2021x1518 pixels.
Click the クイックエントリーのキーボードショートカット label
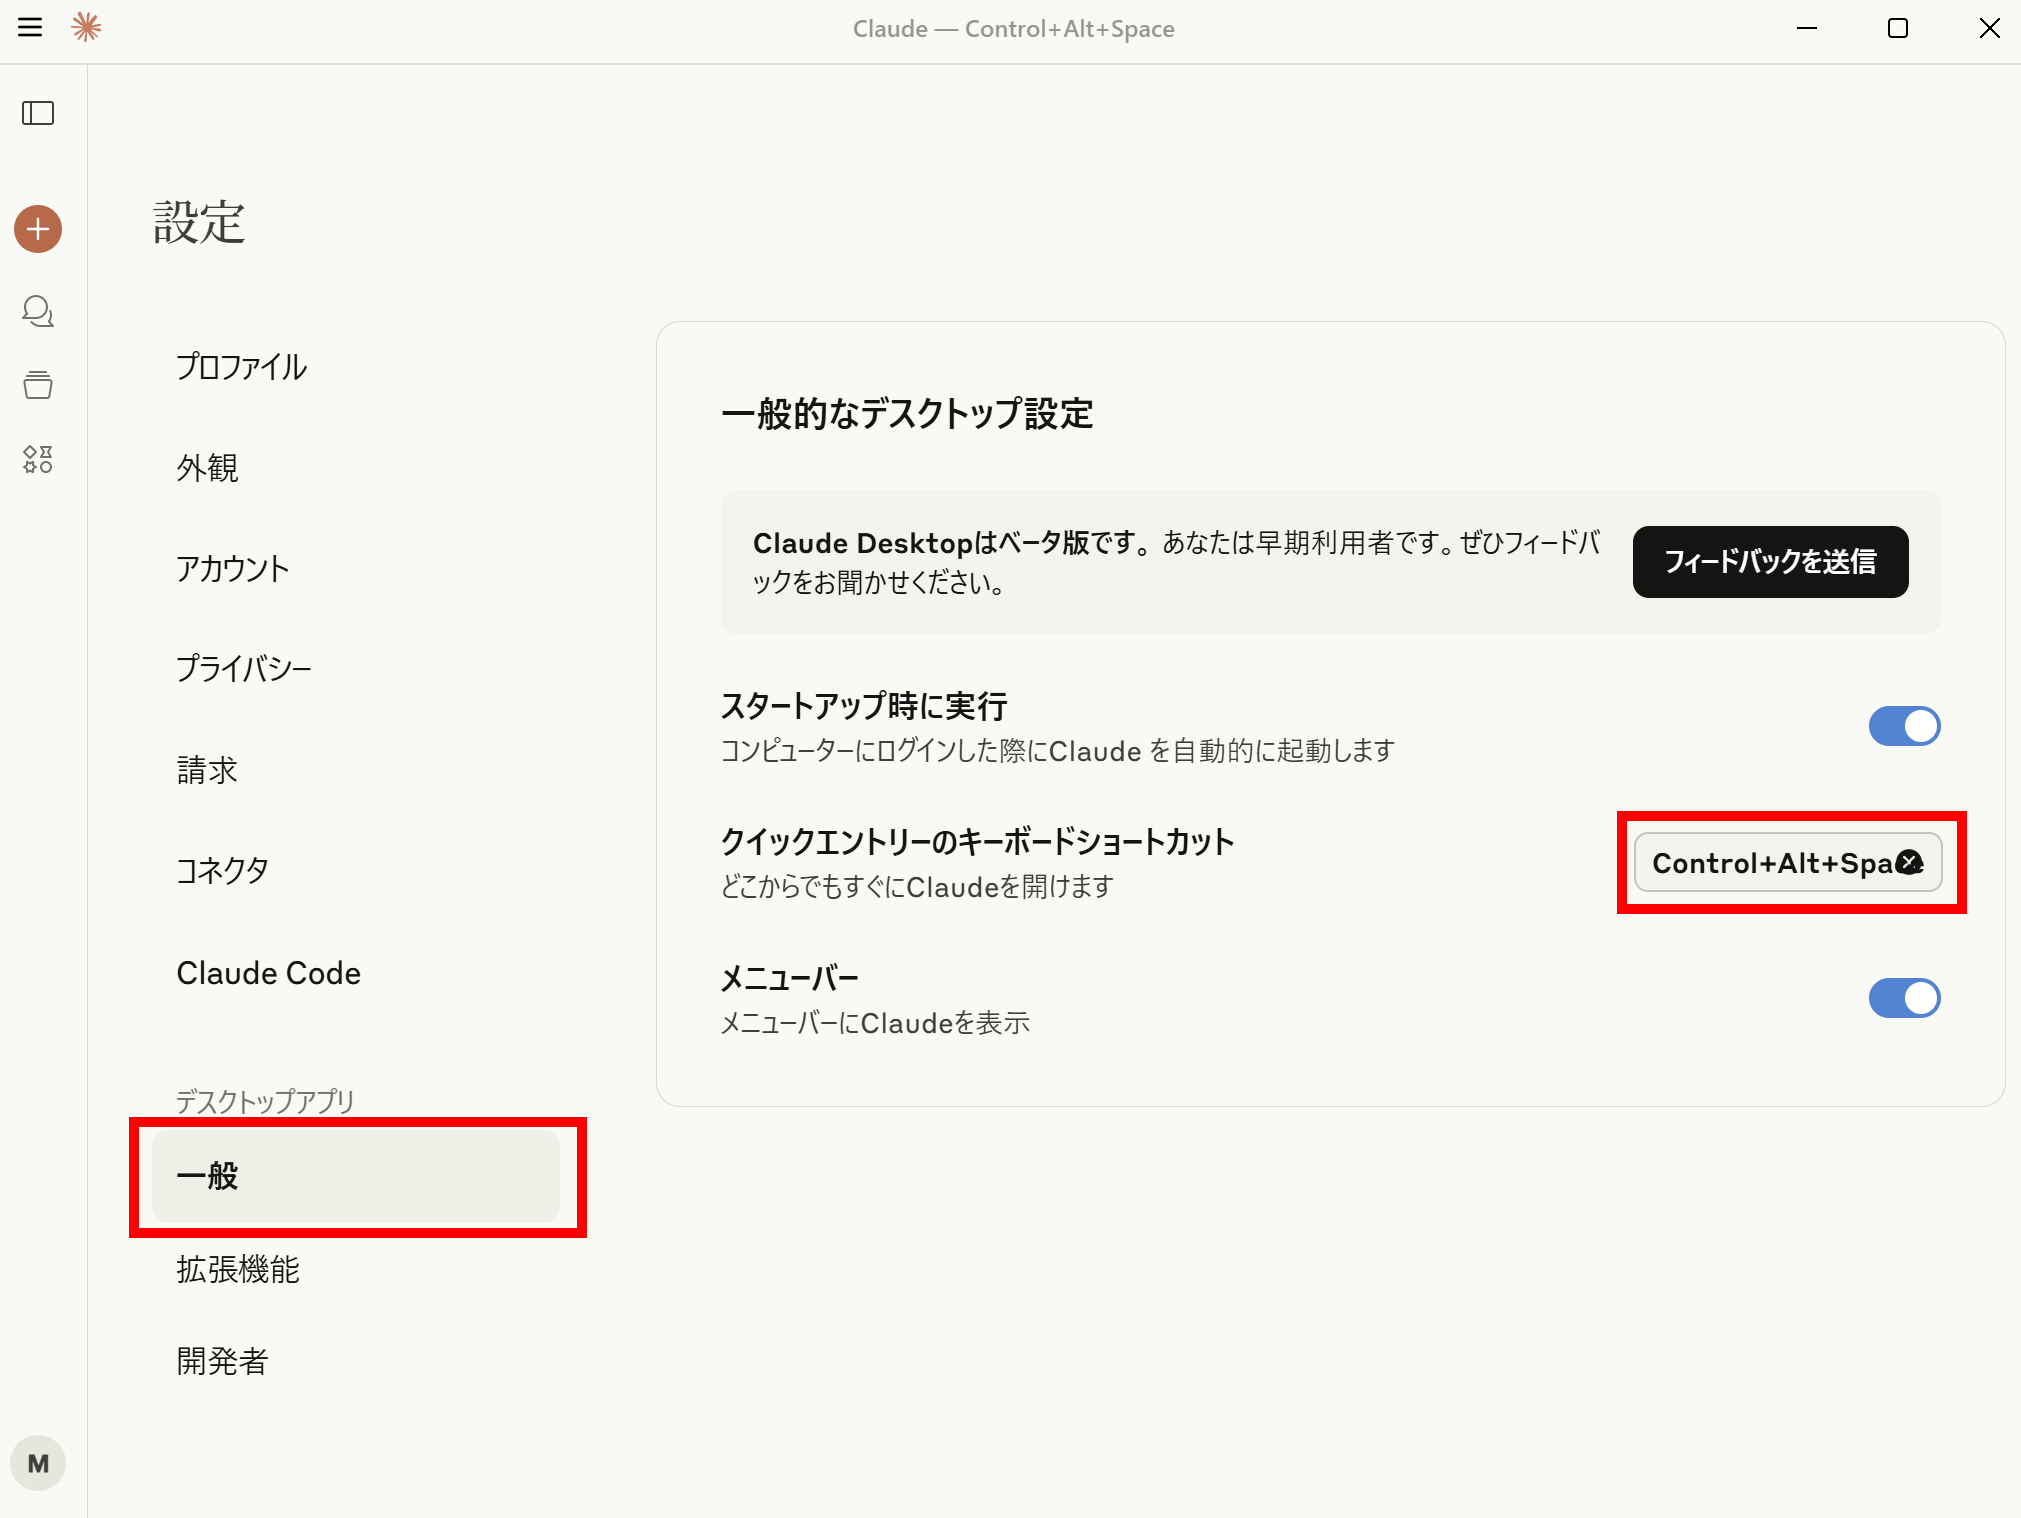coord(978,842)
